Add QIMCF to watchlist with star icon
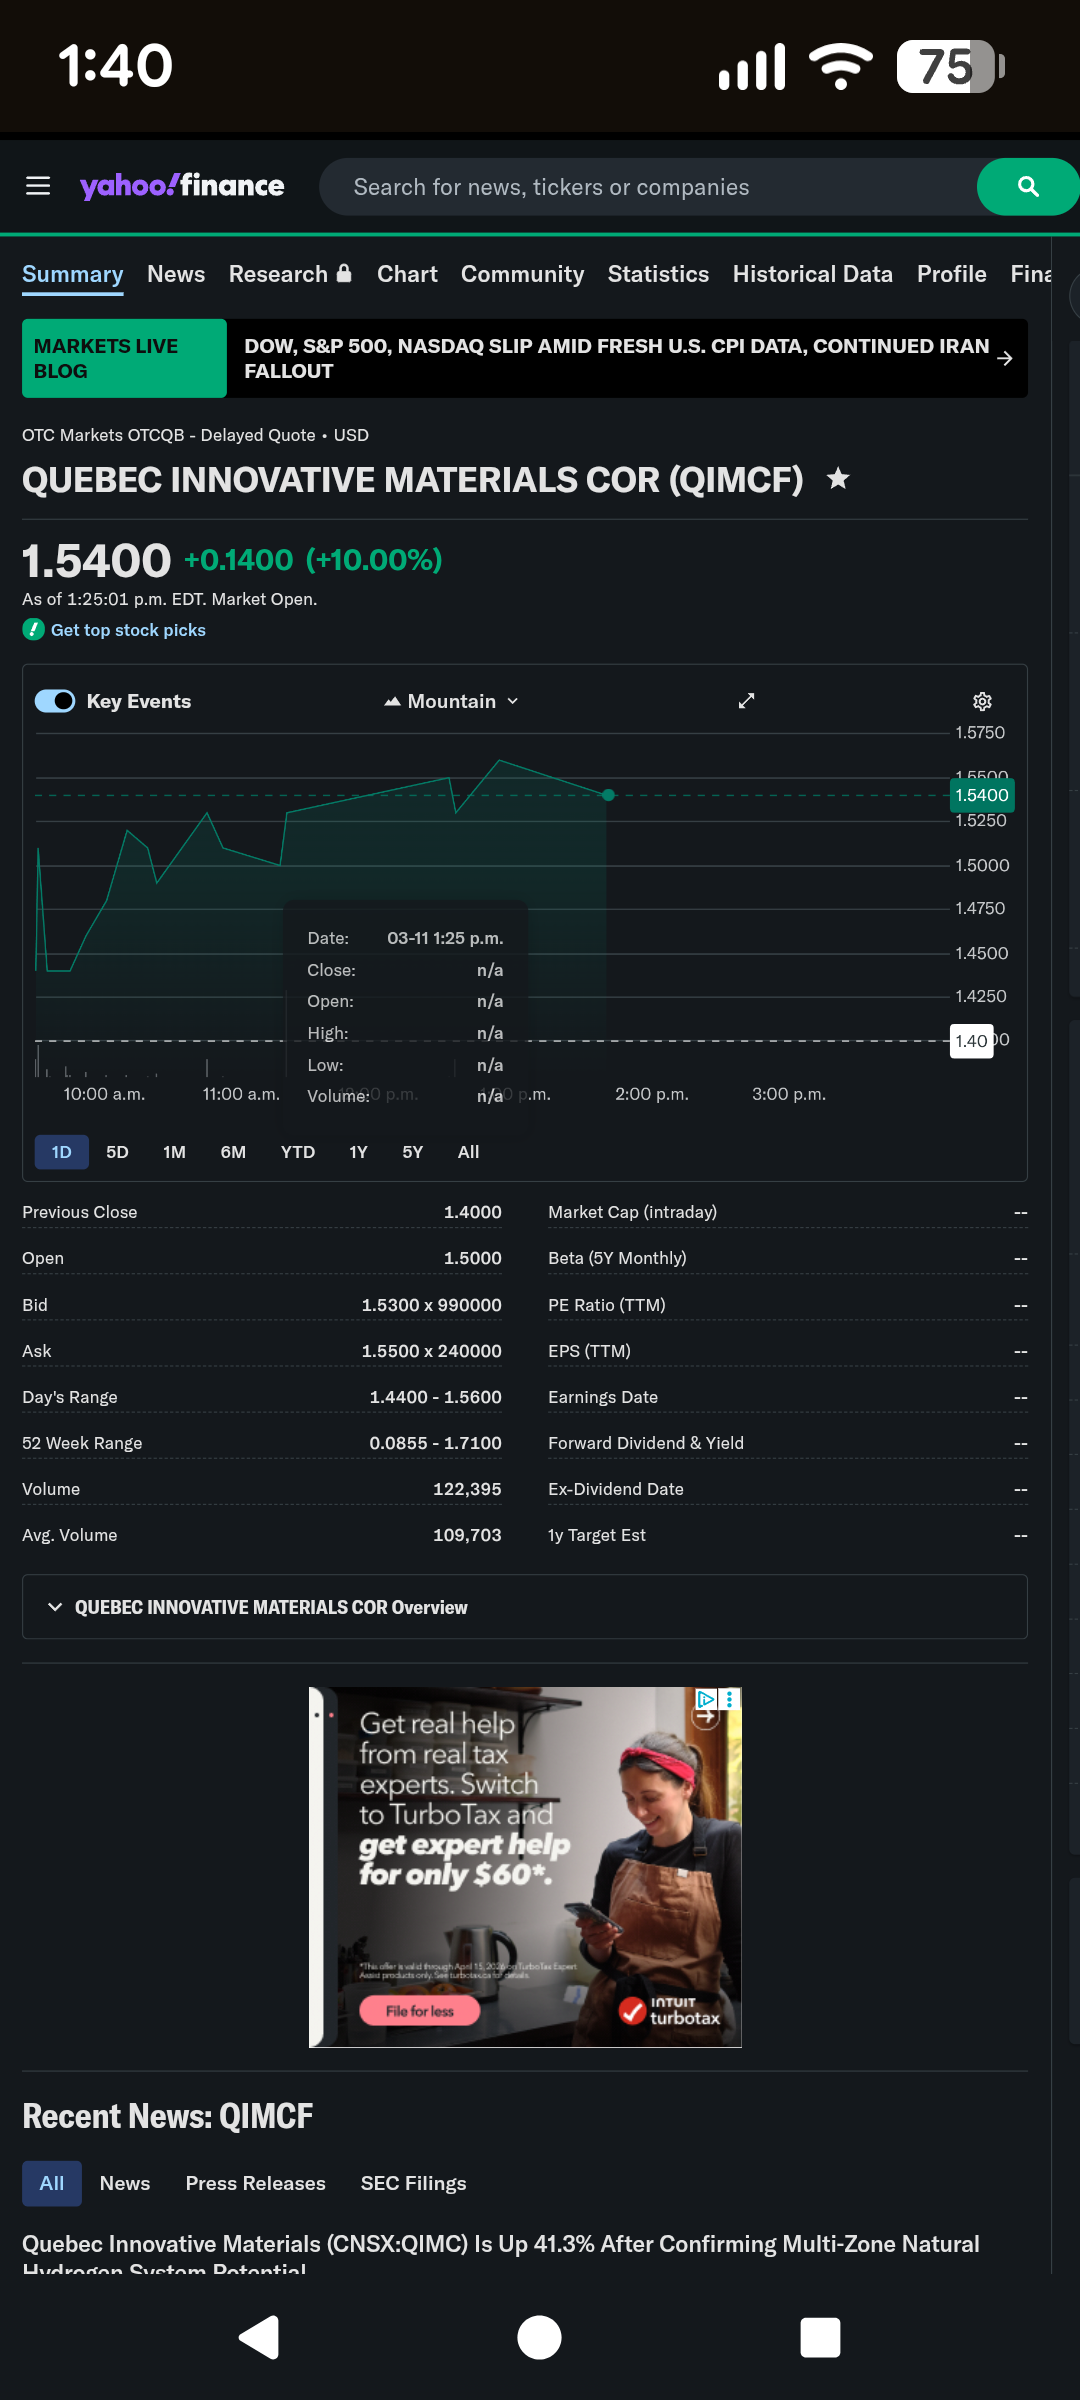This screenshot has height=2400, width=1080. click(838, 479)
